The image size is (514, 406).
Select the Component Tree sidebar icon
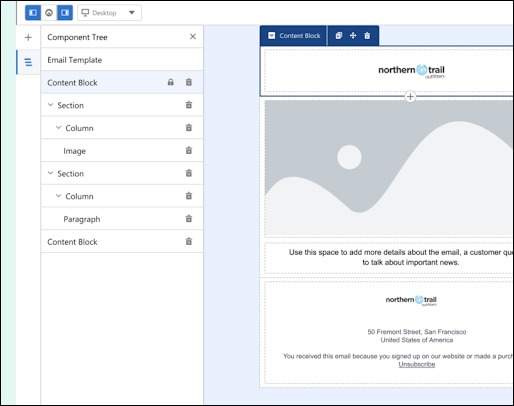[28, 62]
